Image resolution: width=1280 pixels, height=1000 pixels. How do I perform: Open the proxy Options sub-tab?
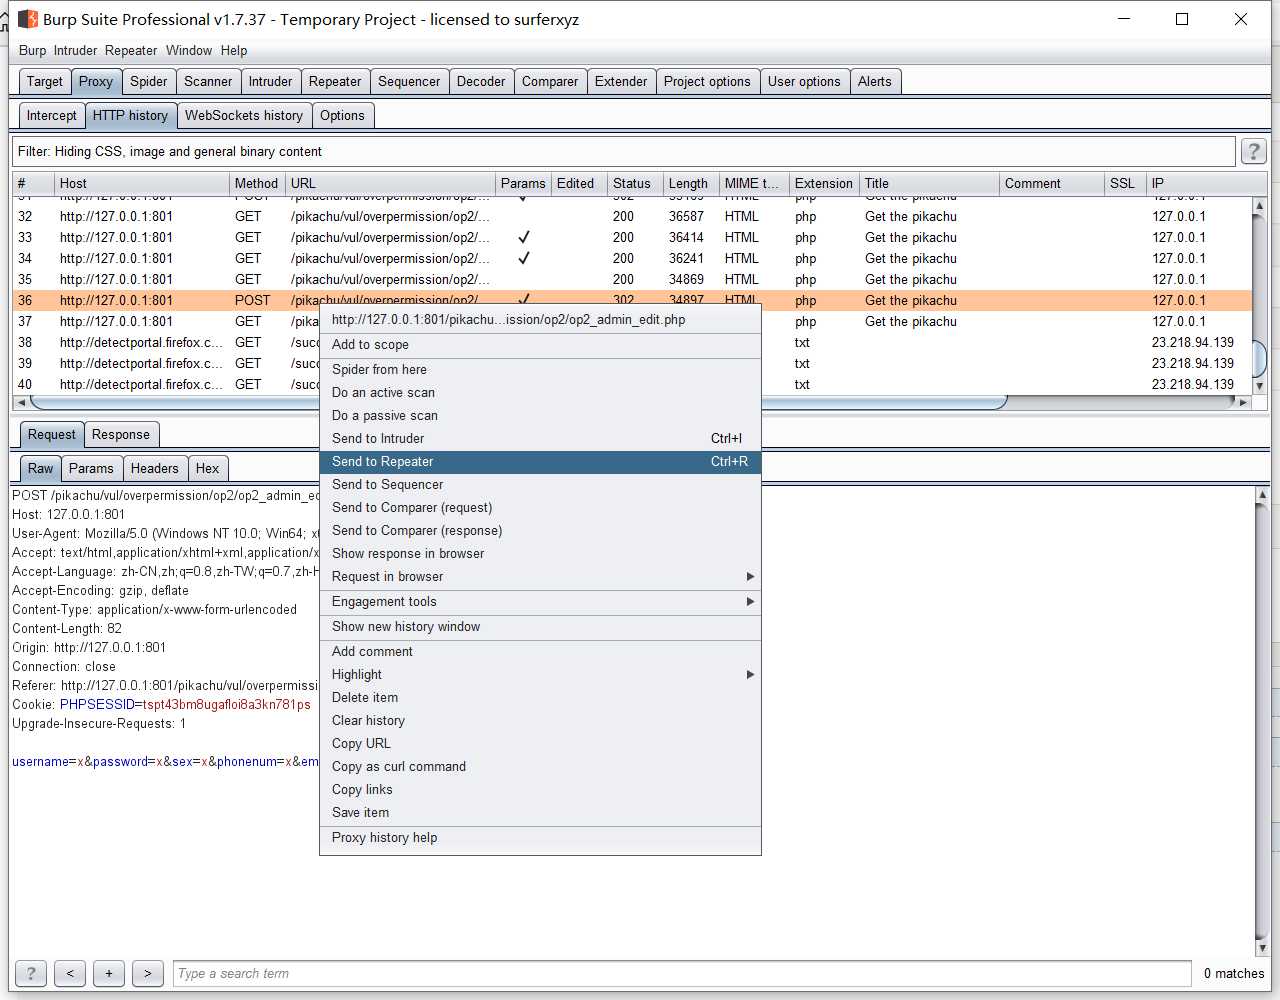[342, 115]
